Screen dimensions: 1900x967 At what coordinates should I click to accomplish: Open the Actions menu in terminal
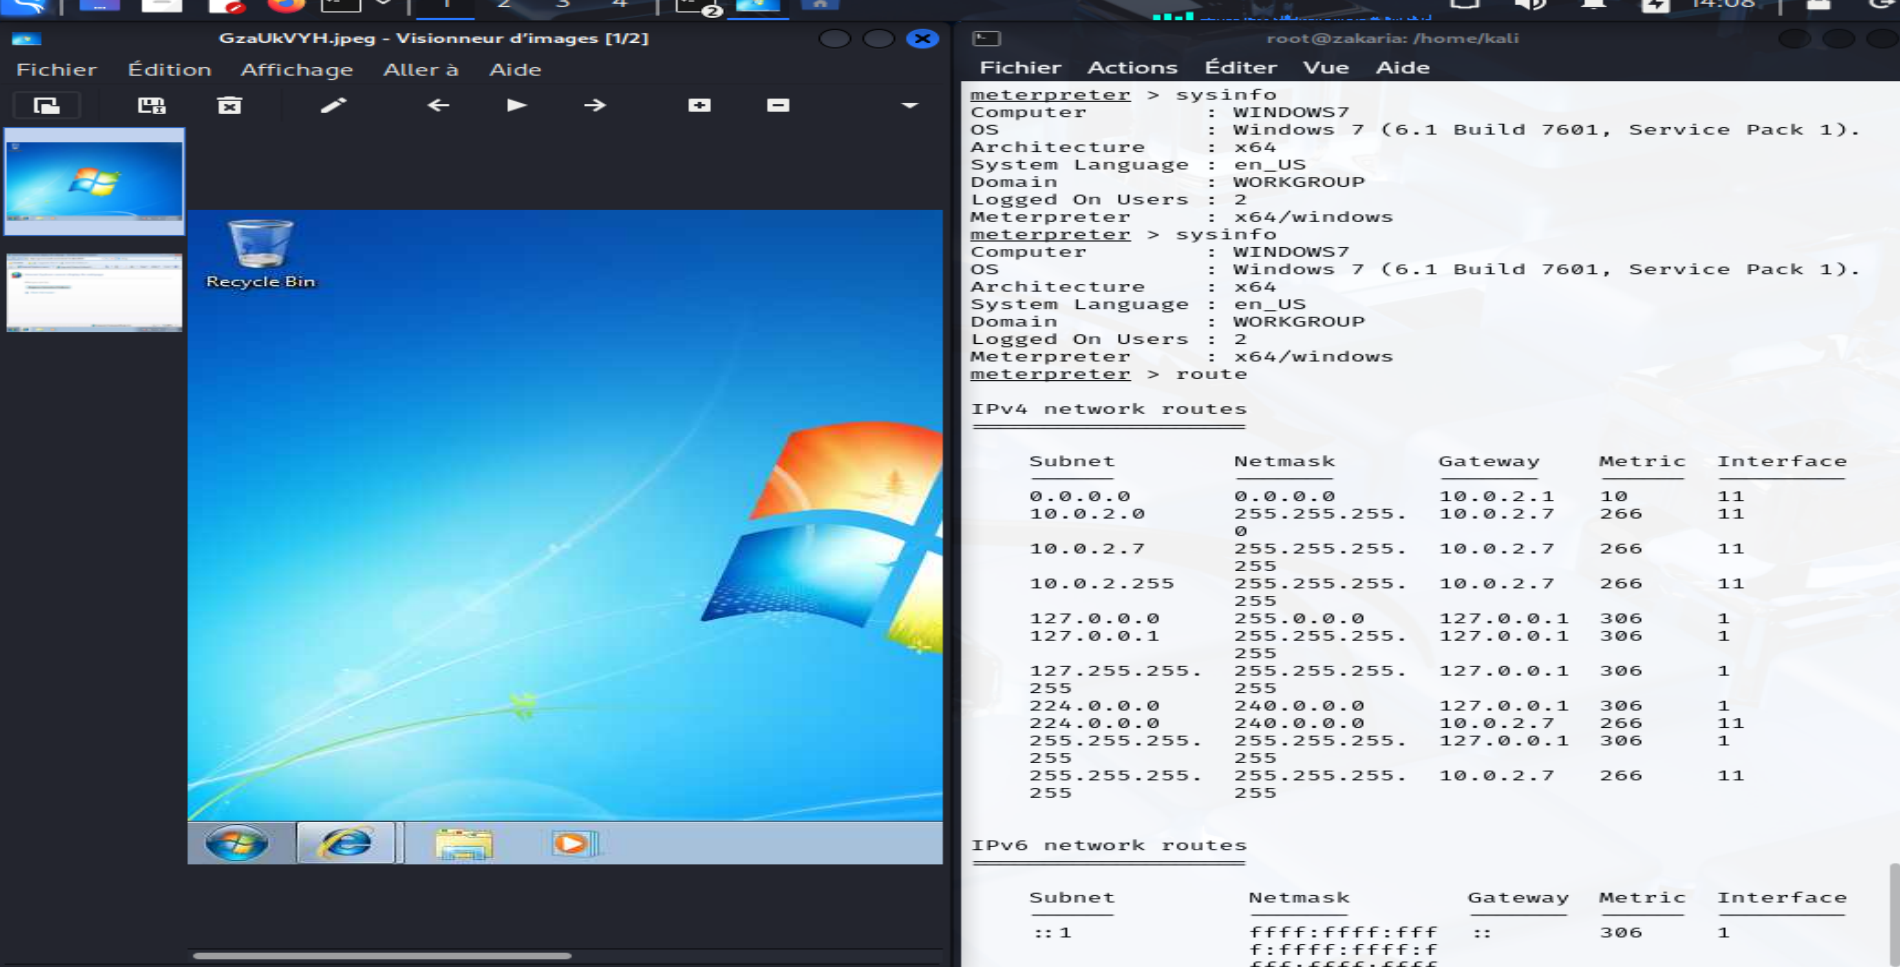coord(1132,67)
